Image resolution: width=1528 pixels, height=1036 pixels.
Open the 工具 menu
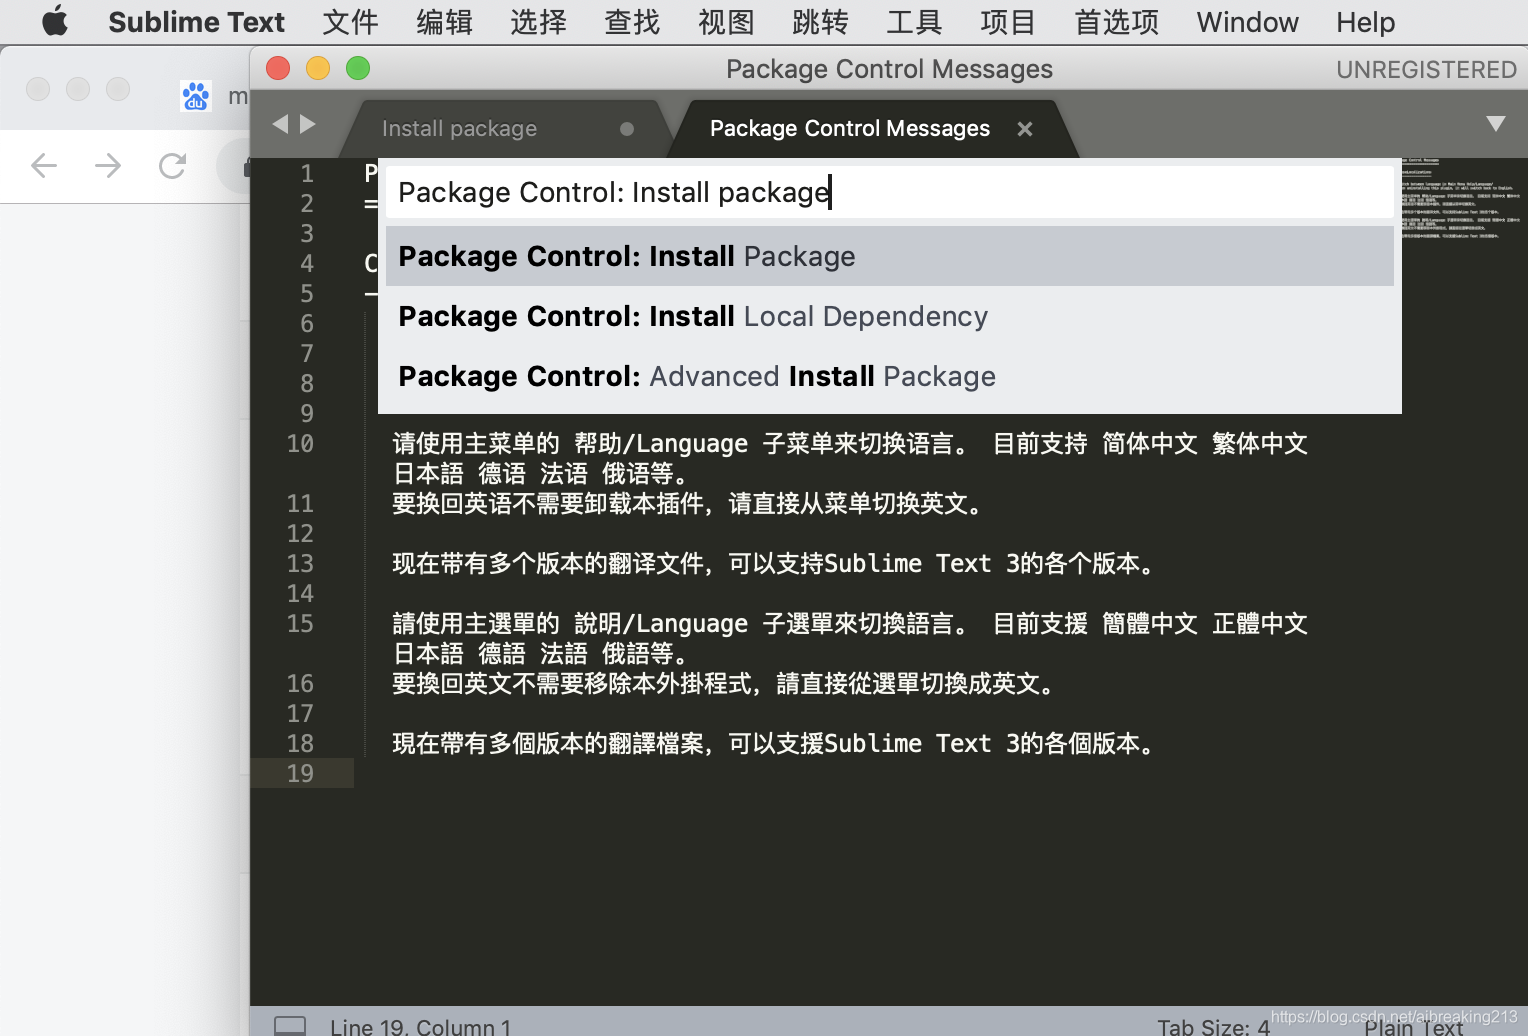tap(913, 21)
